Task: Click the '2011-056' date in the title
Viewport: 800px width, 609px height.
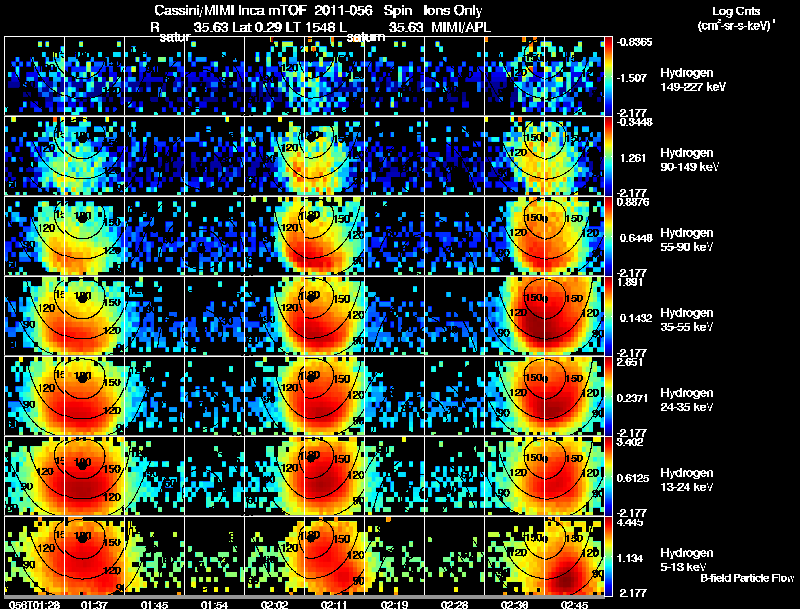Action: [x=342, y=10]
